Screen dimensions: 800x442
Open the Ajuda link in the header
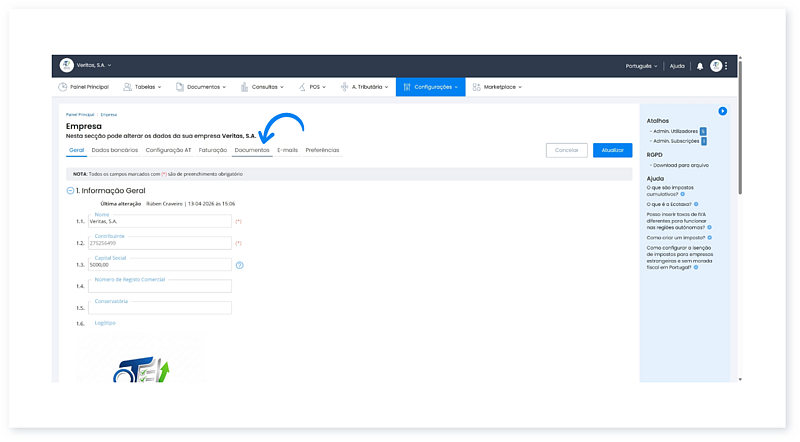pos(677,66)
